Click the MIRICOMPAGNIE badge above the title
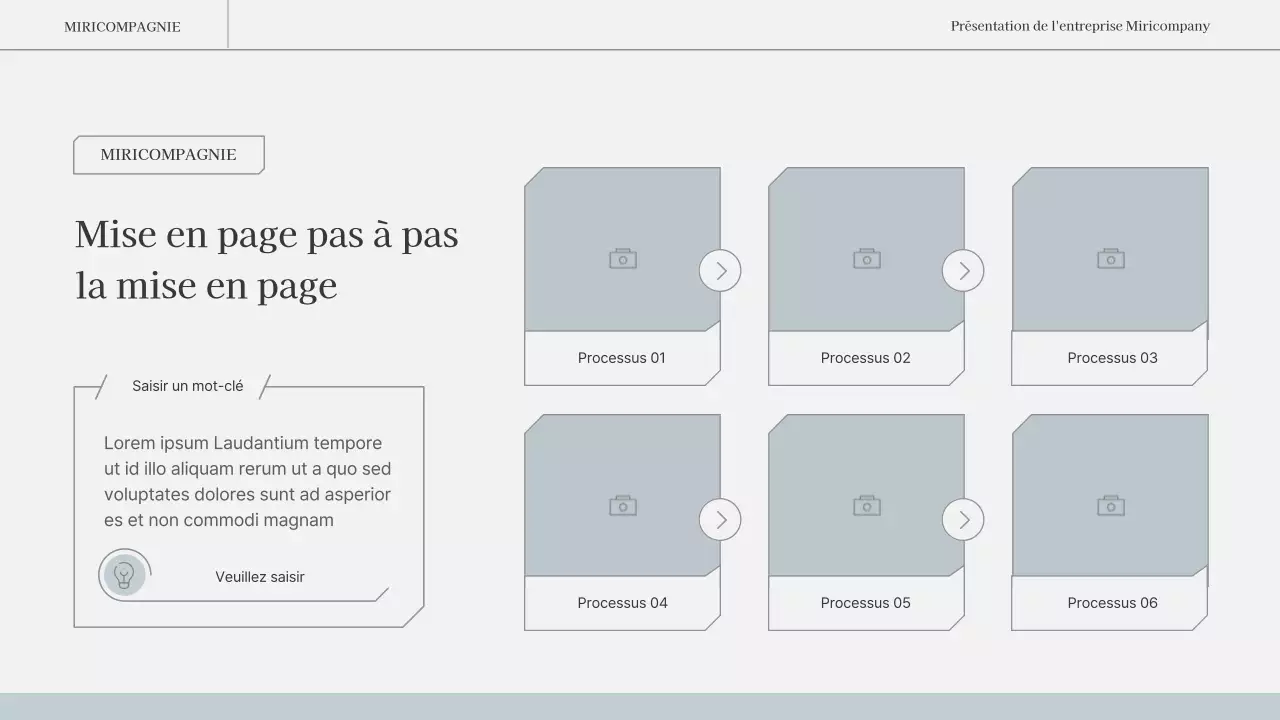The width and height of the screenshot is (1280, 720). 168,155
